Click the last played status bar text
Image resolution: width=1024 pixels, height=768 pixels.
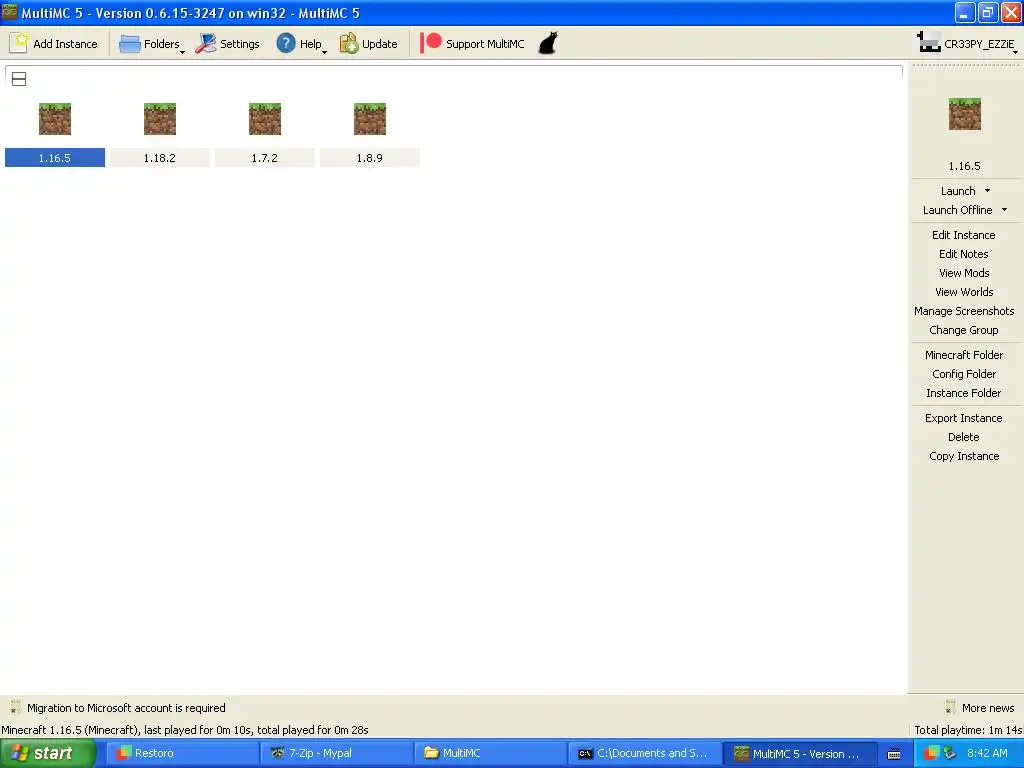click(x=185, y=729)
